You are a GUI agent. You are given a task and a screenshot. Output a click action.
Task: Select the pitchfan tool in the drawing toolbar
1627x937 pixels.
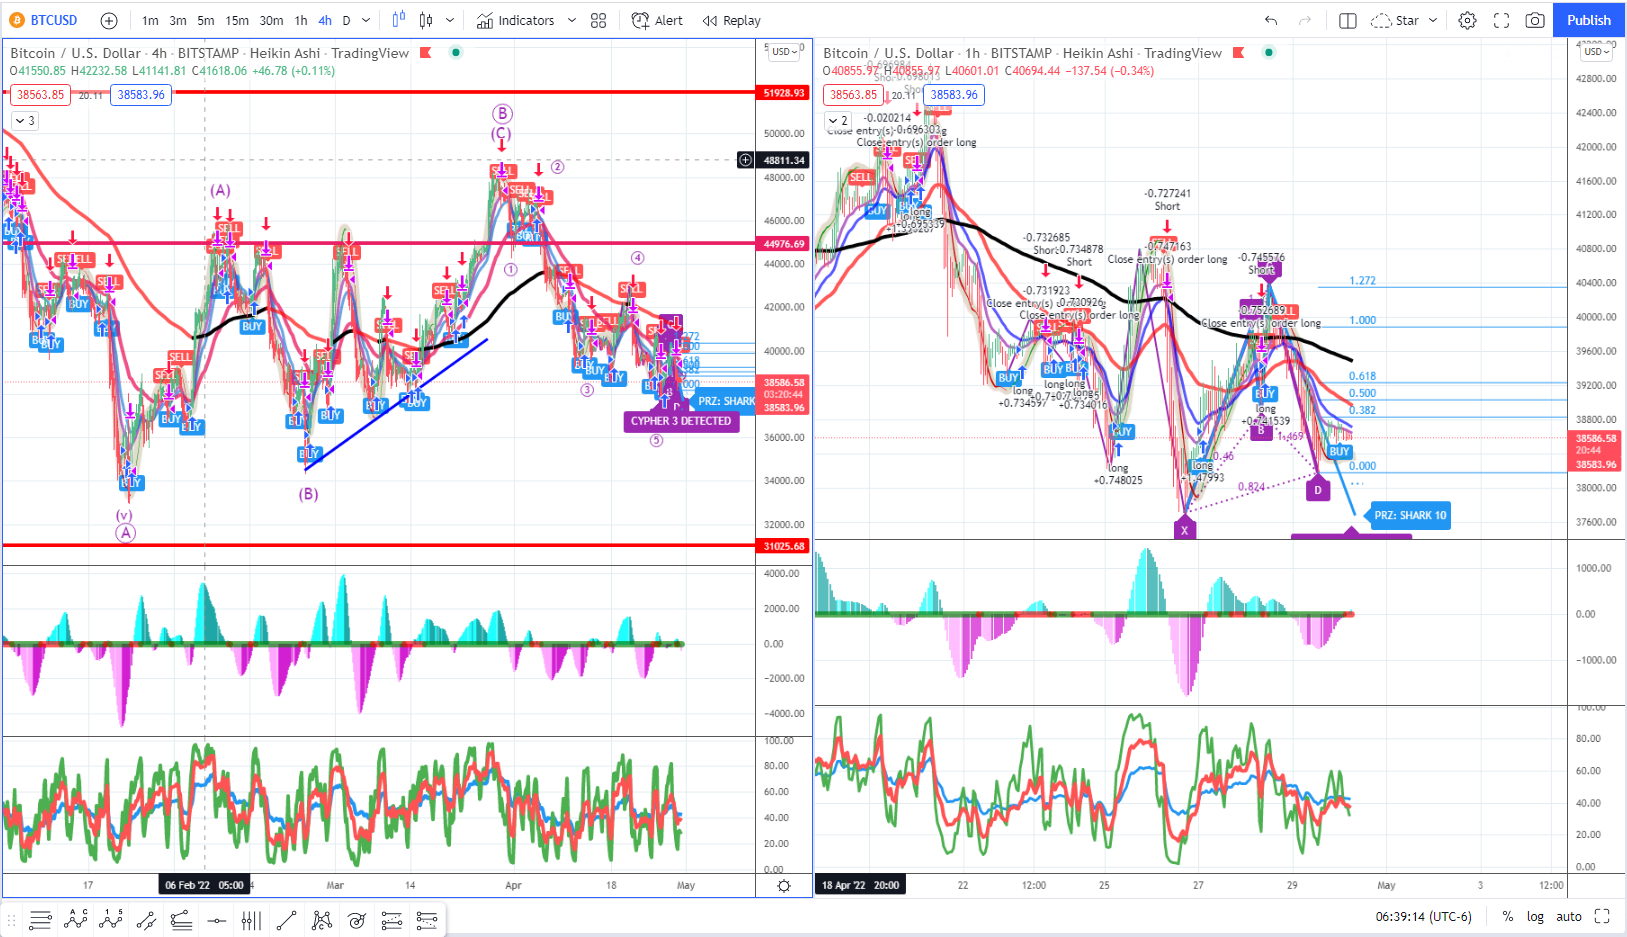pyautogui.click(x=391, y=920)
